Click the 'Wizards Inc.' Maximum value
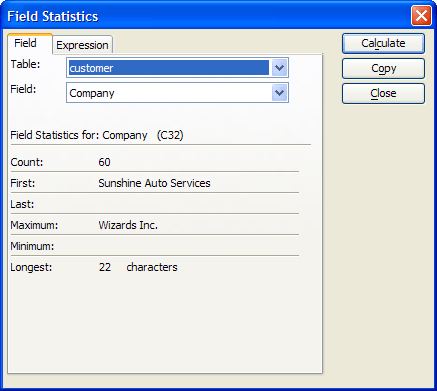Screen dimensions: 437x391 pyautogui.click(x=128, y=225)
